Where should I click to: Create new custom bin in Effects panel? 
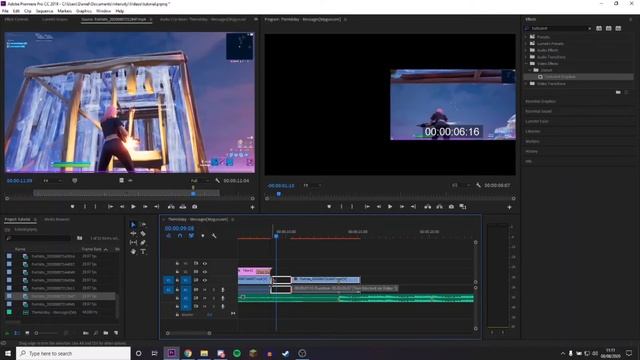pos(618,92)
